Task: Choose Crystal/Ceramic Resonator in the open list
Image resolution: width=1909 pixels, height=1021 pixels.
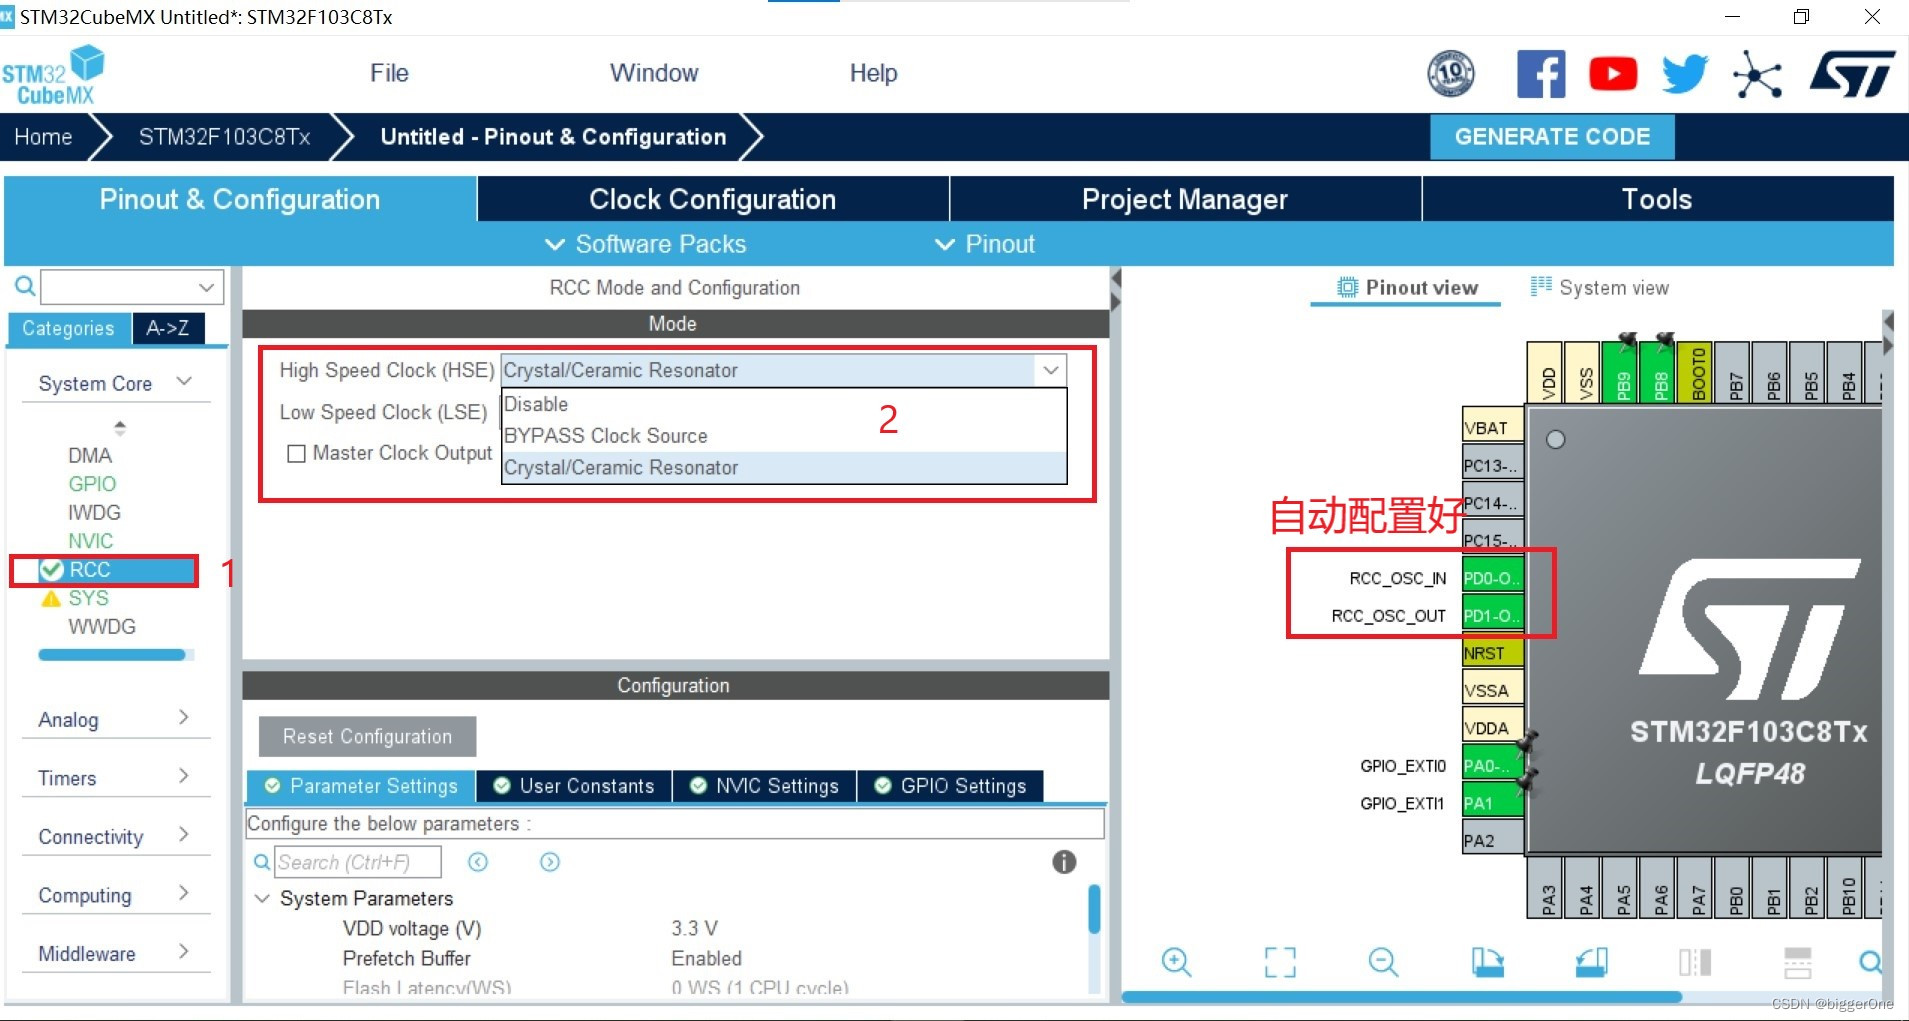Action: (783, 468)
